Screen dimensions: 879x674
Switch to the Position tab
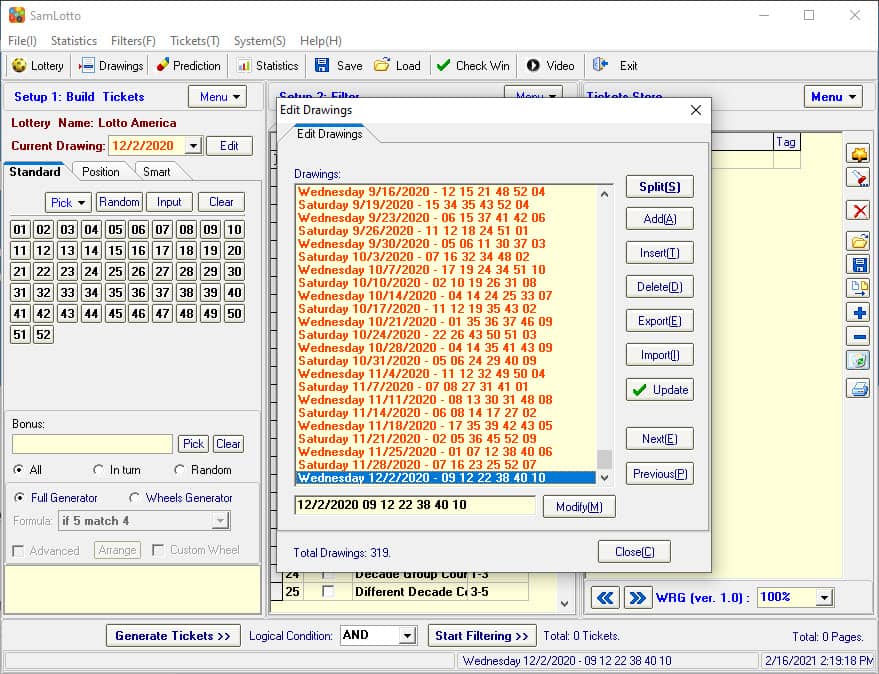click(101, 172)
